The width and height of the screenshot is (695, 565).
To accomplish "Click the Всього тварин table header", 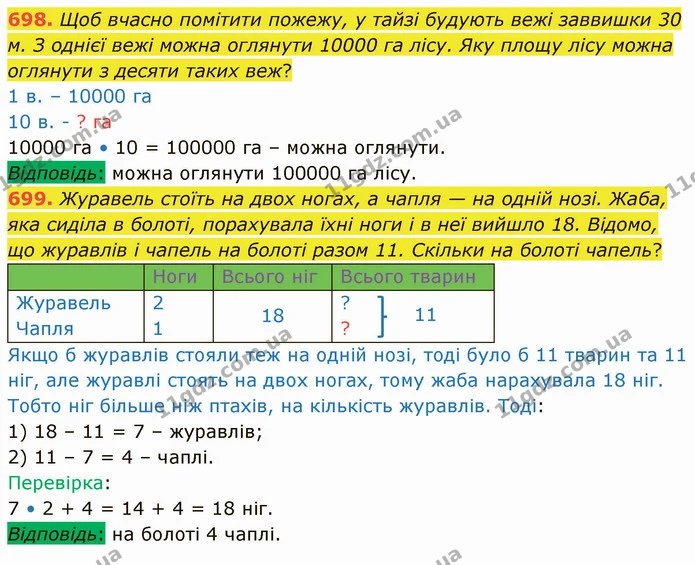I will pos(408,277).
